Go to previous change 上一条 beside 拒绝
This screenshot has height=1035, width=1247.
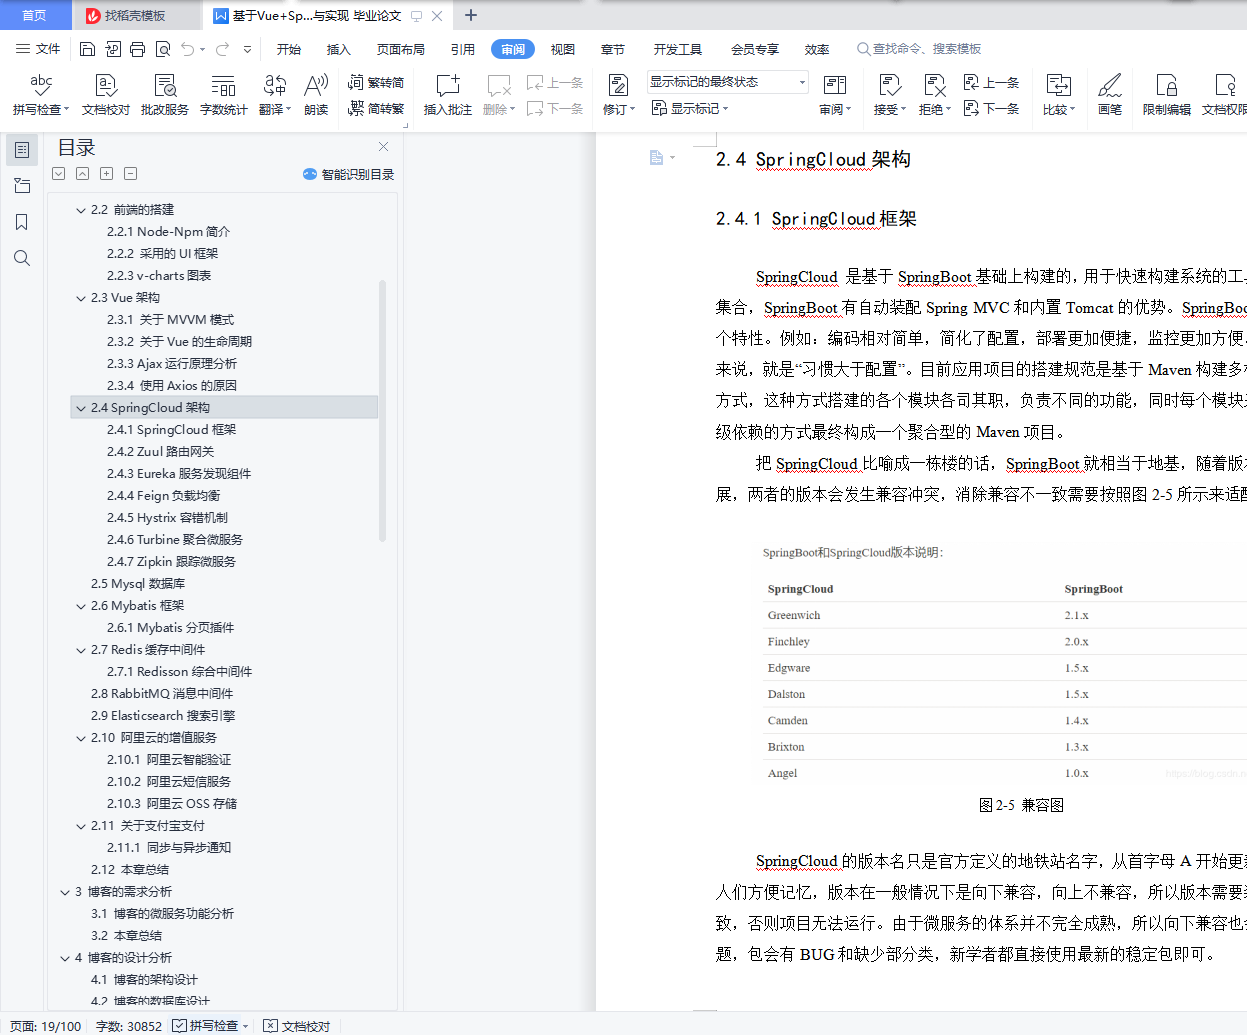click(992, 83)
